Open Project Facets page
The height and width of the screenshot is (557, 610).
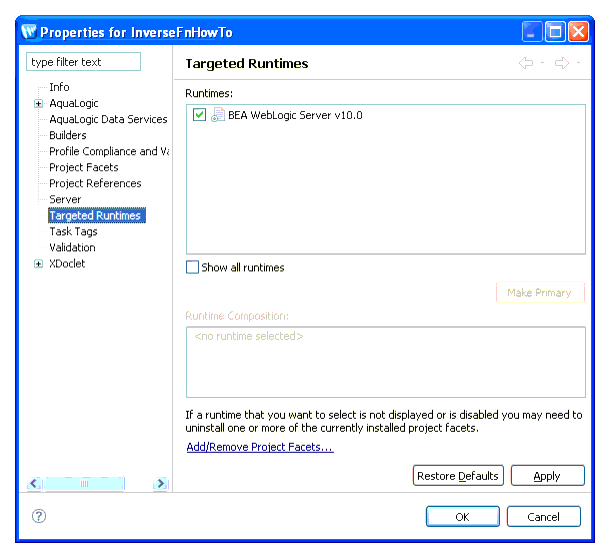click(x=84, y=167)
